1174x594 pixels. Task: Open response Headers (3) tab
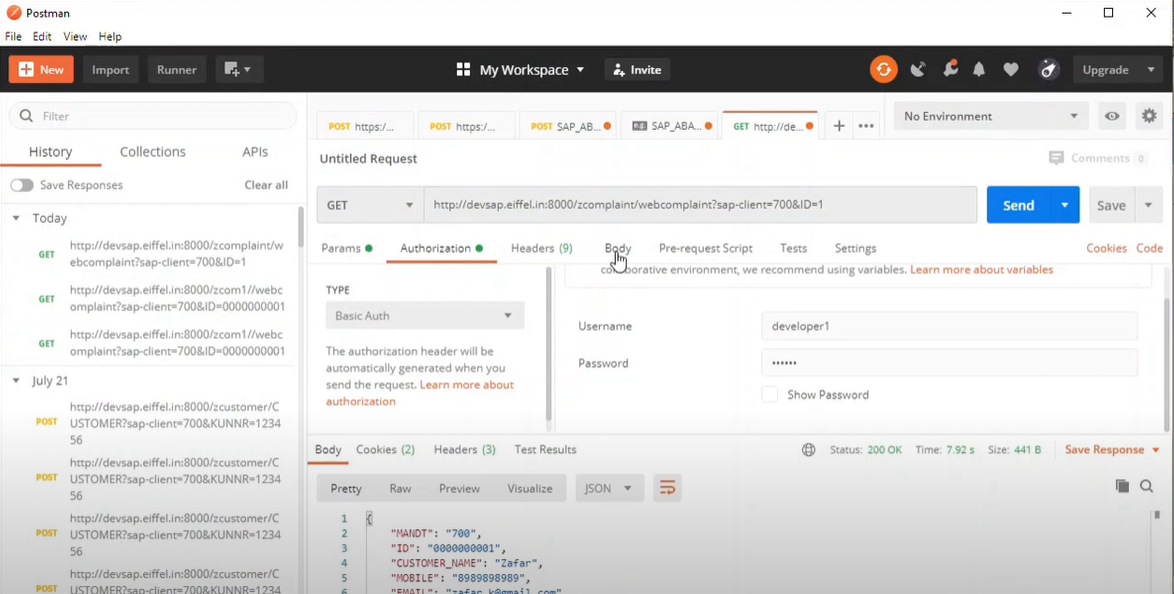click(464, 449)
